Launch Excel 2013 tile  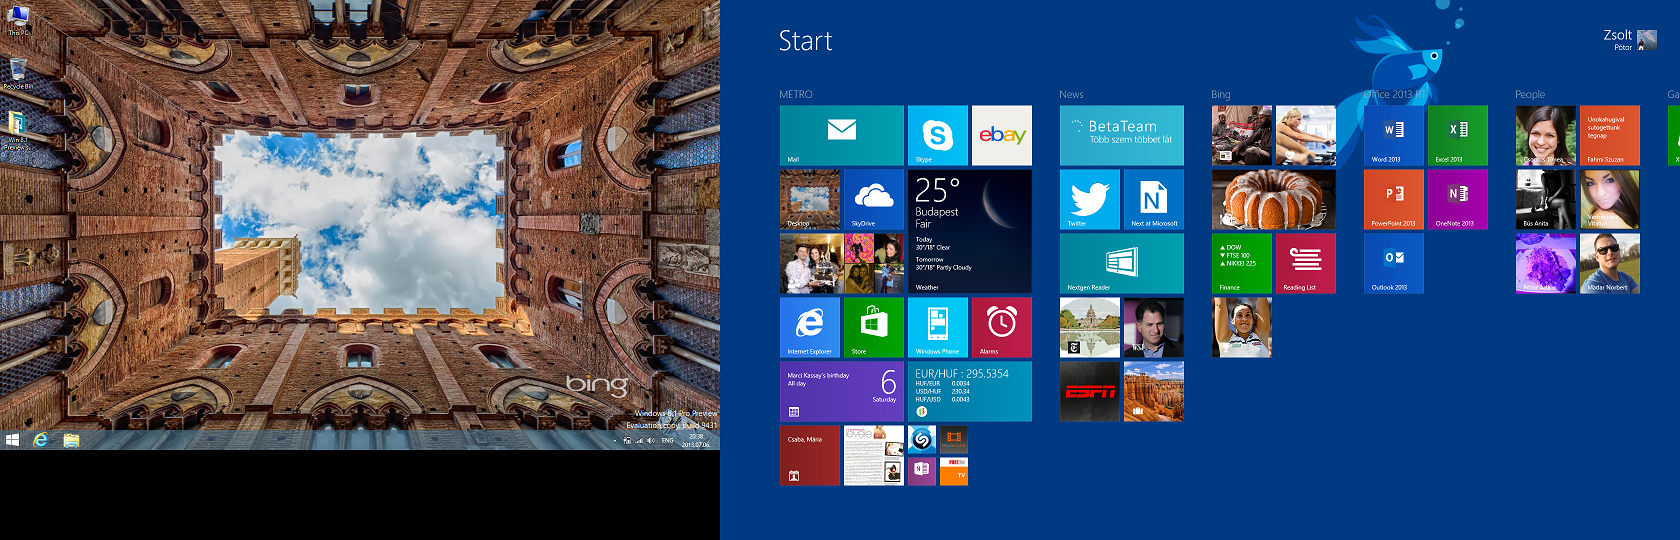pos(1457,135)
